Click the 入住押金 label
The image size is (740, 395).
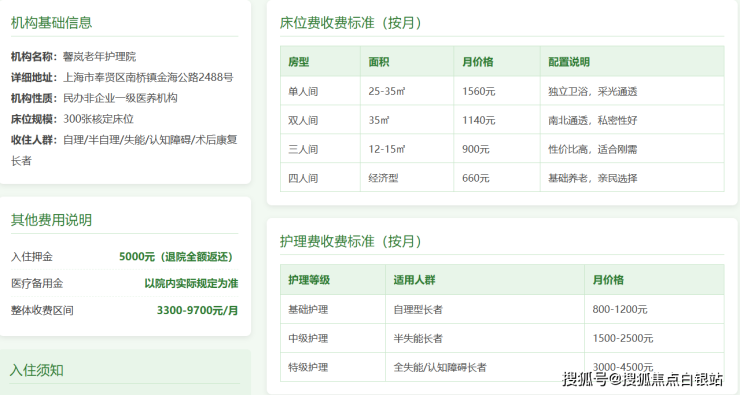coord(32,257)
